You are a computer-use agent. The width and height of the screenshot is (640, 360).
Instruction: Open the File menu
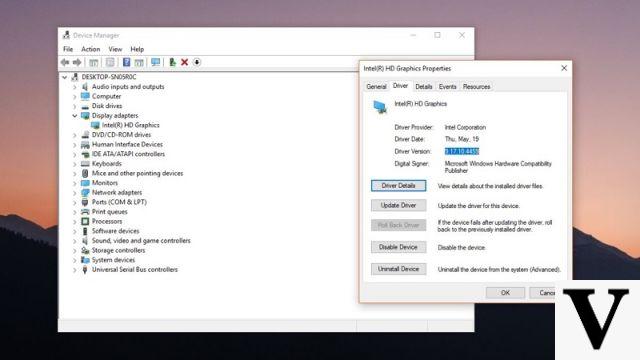tap(68, 49)
